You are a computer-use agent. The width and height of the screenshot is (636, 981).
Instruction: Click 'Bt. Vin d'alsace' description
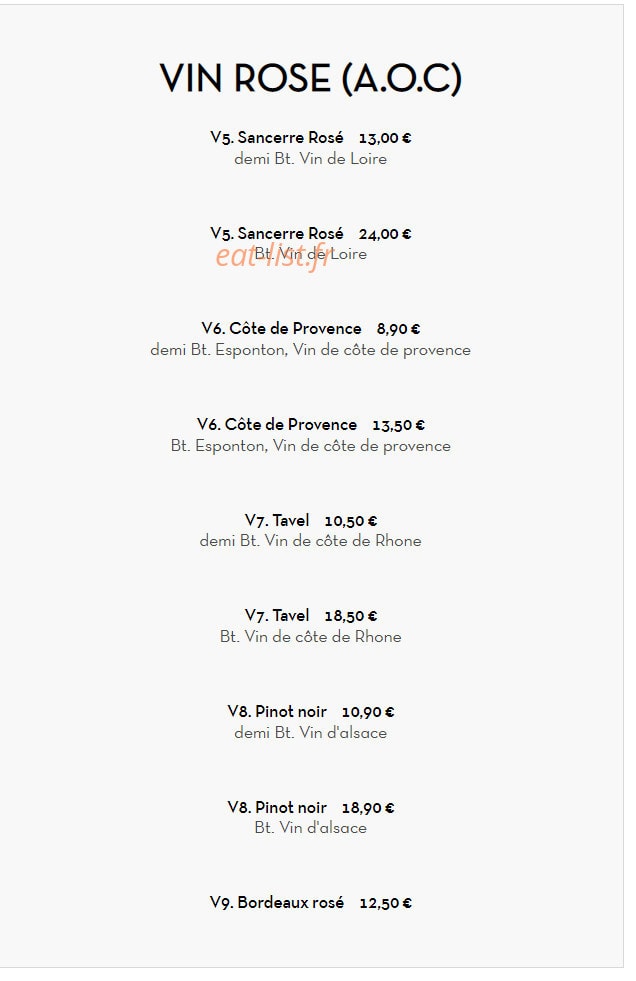tap(310, 828)
